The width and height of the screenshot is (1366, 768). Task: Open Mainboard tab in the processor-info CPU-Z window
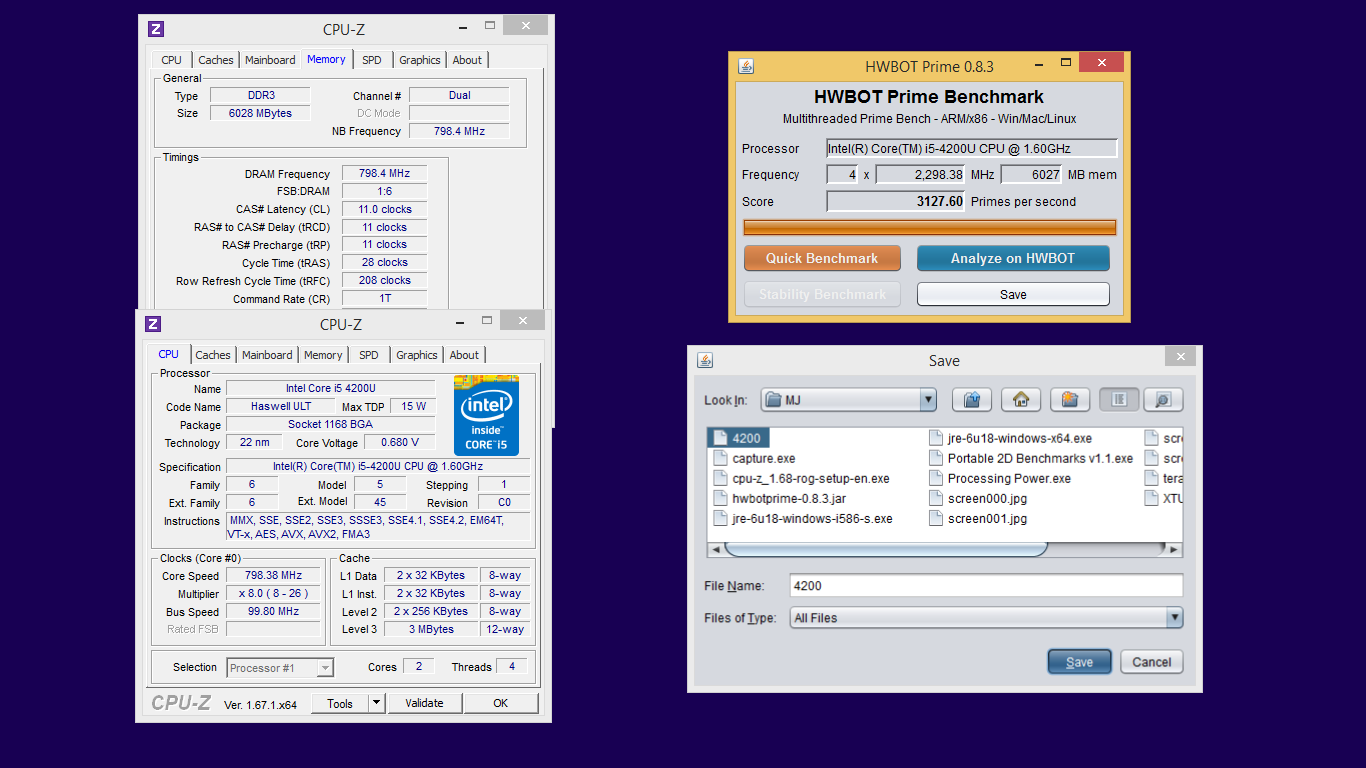pos(267,355)
